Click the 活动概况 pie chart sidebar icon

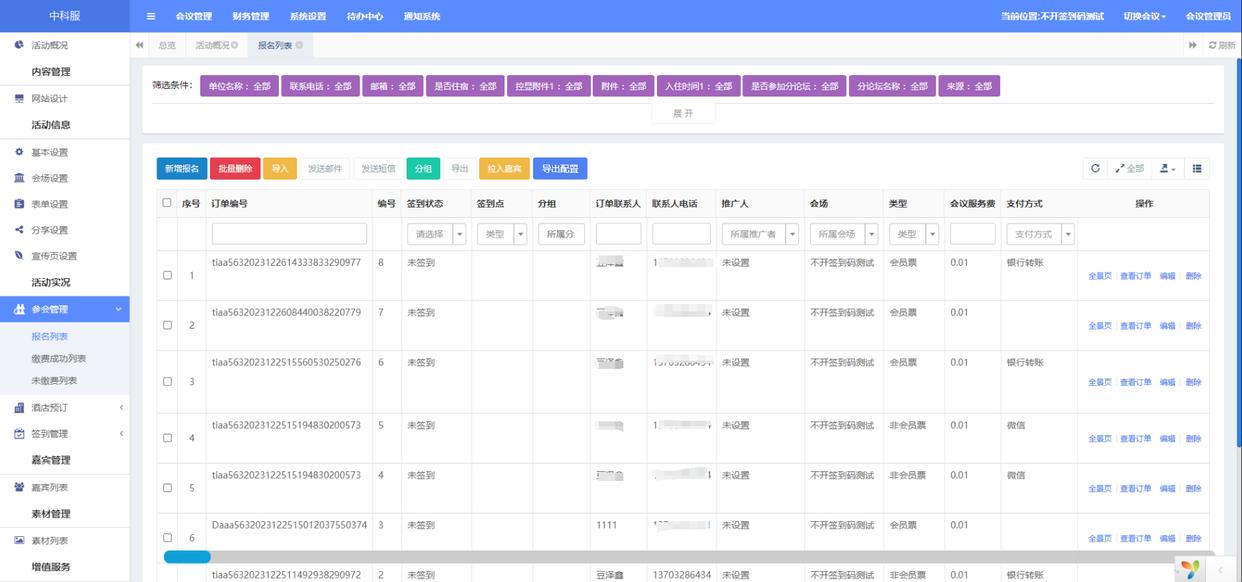click(x=19, y=46)
